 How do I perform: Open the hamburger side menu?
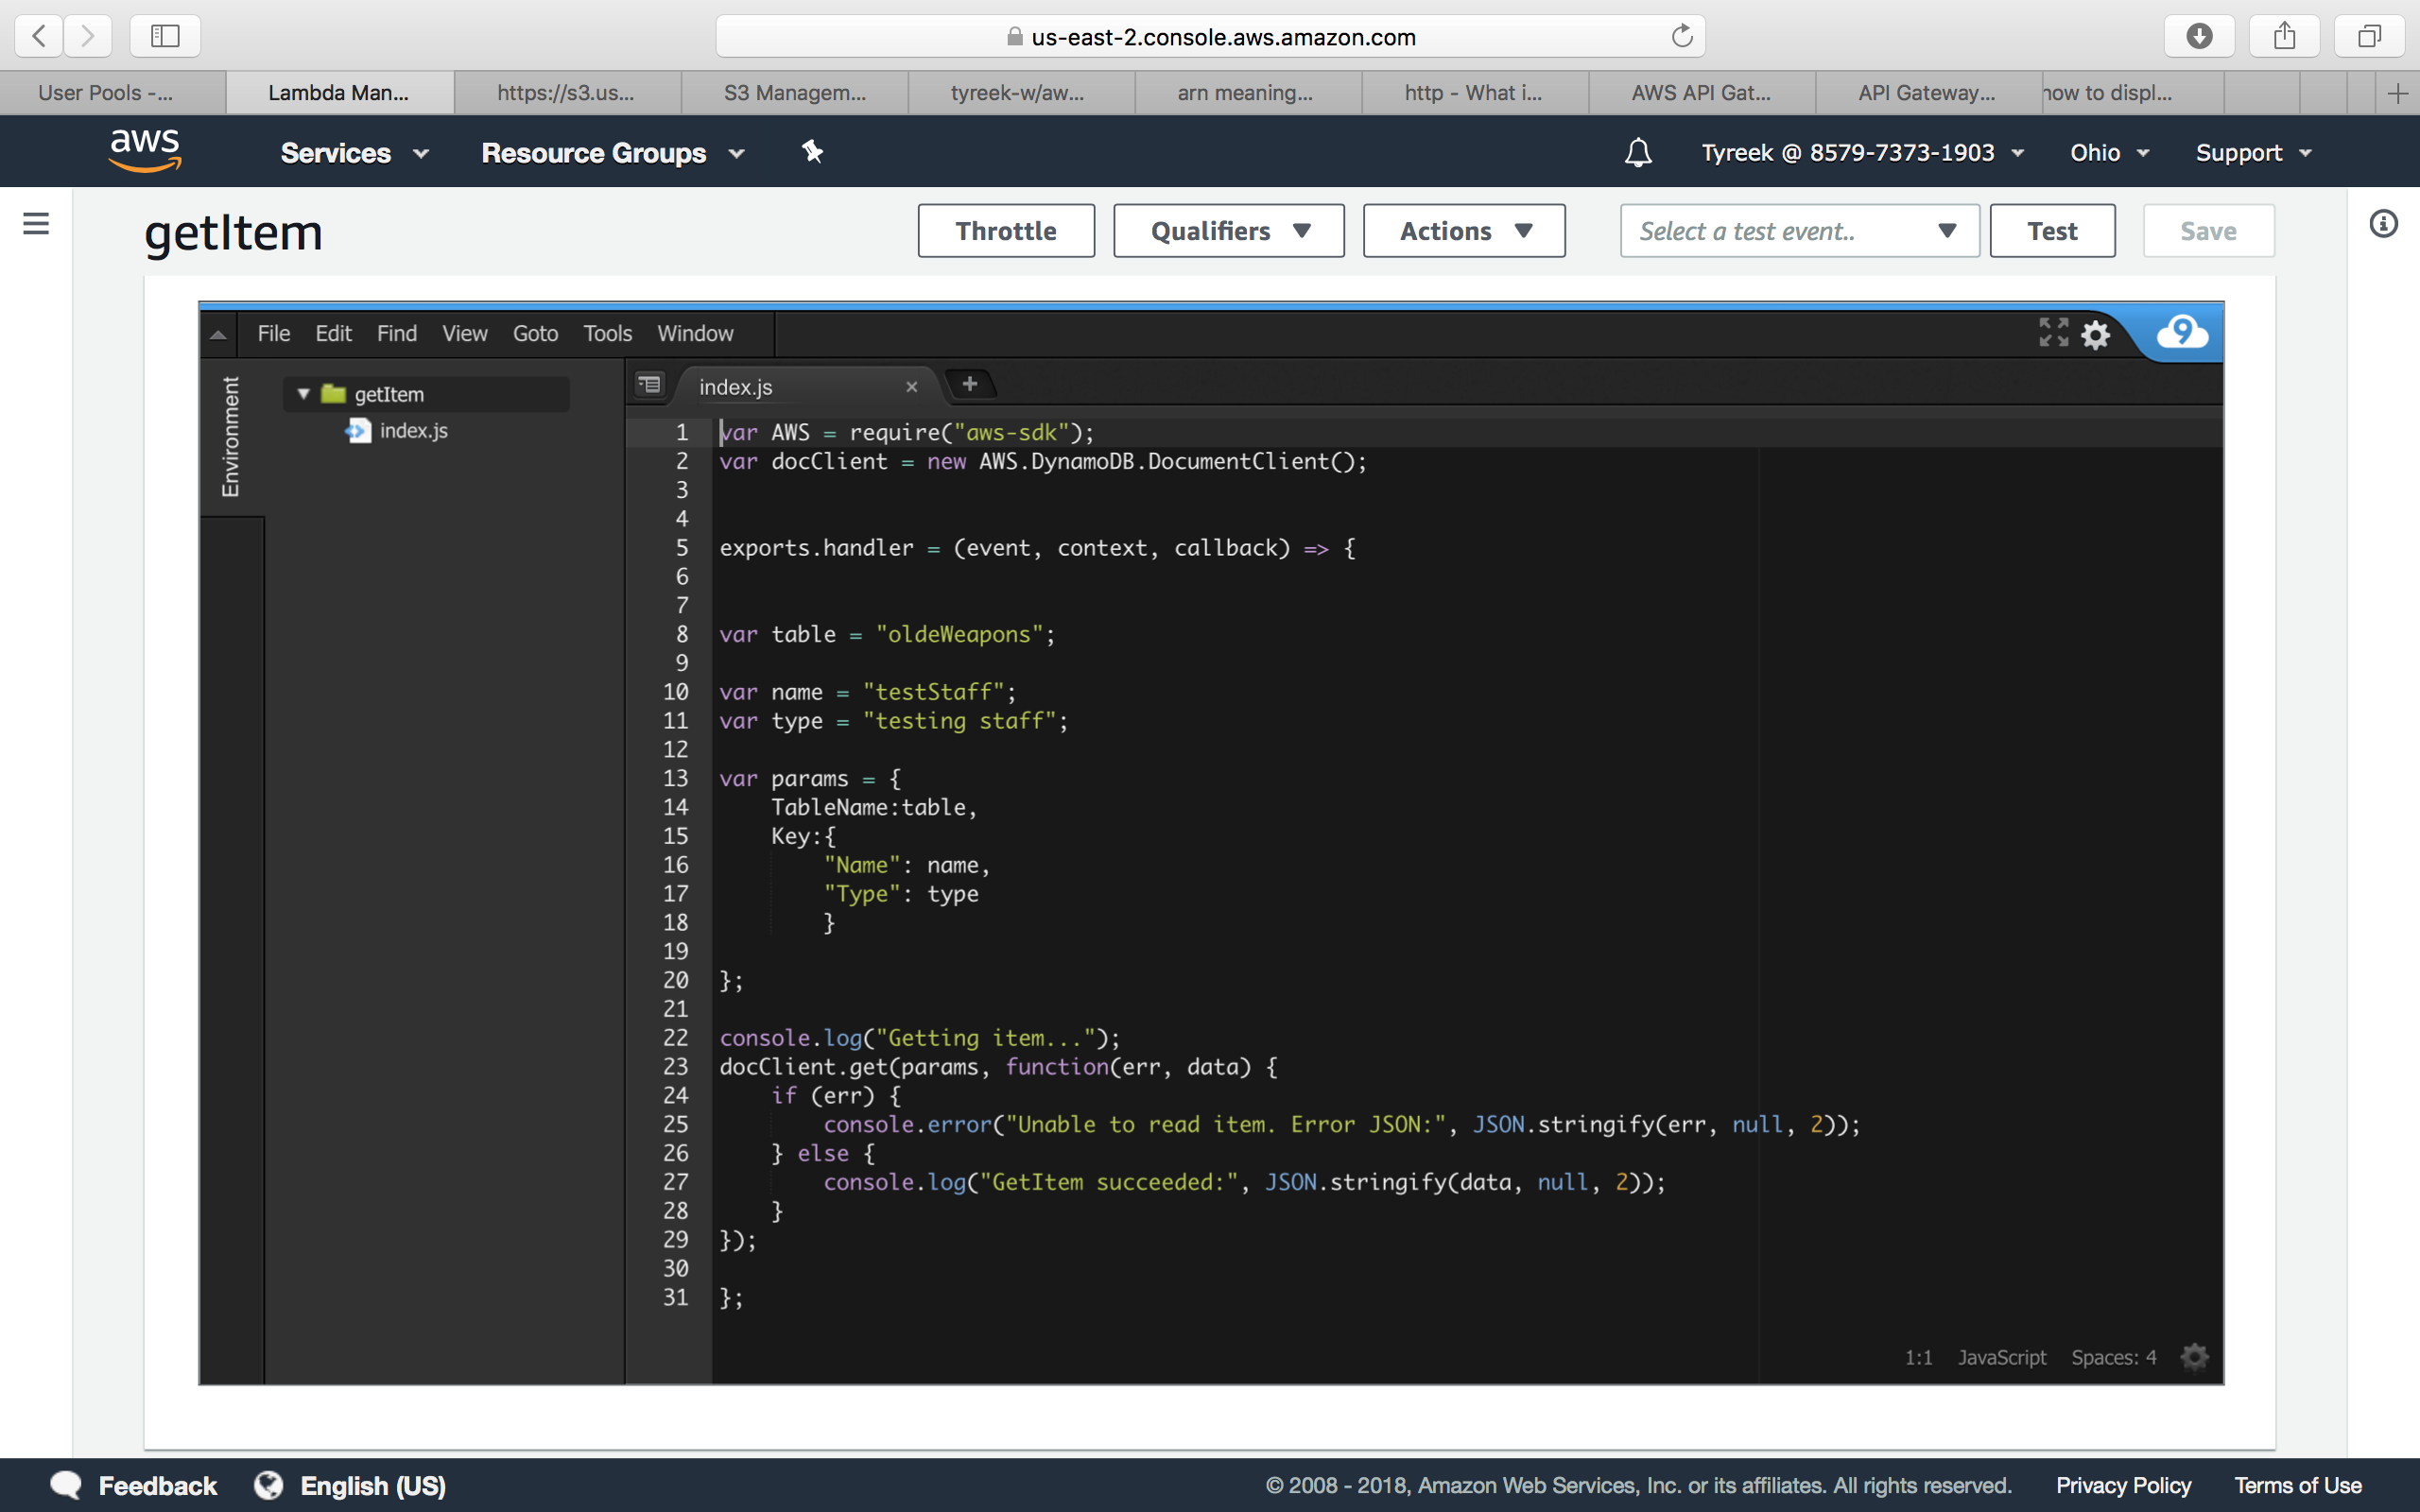(36, 223)
